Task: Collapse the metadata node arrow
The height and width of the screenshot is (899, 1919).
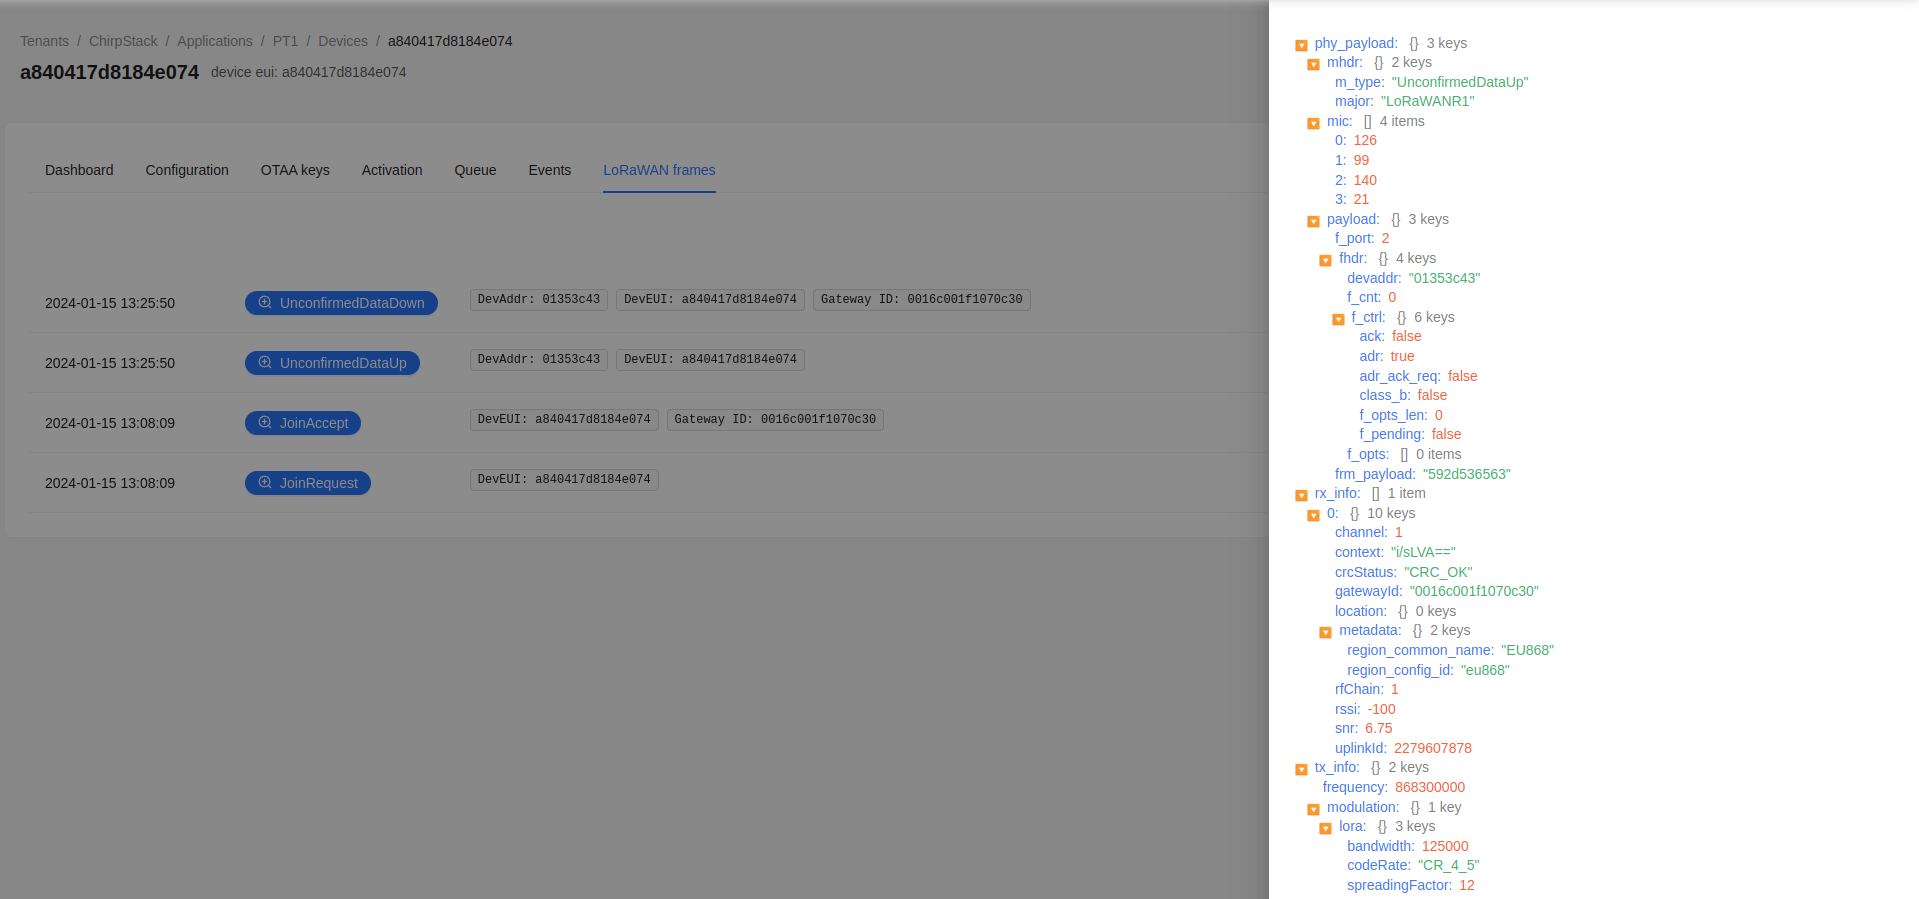Action: click(x=1325, y=632)
